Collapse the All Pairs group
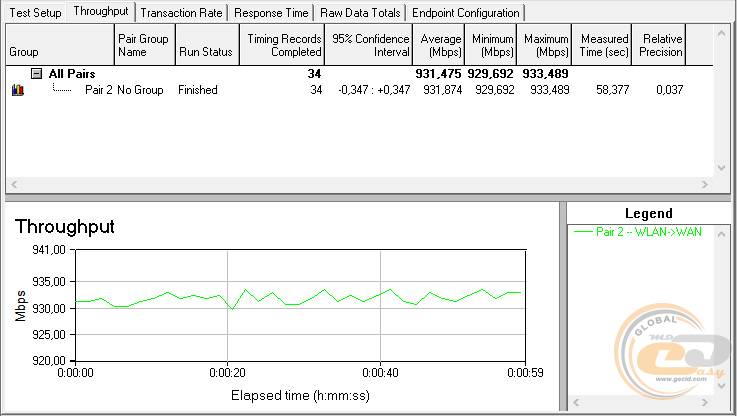 37,74
